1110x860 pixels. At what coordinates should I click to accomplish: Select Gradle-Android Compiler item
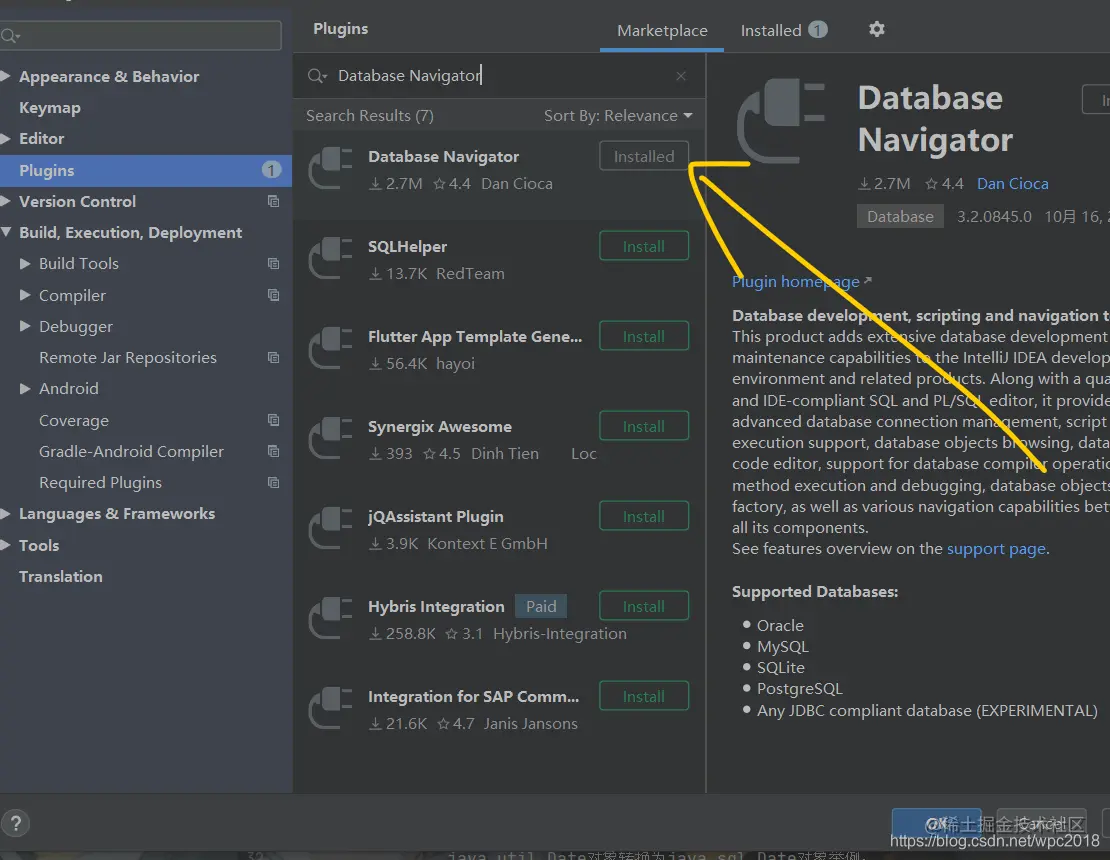click(x=131, y=452)
